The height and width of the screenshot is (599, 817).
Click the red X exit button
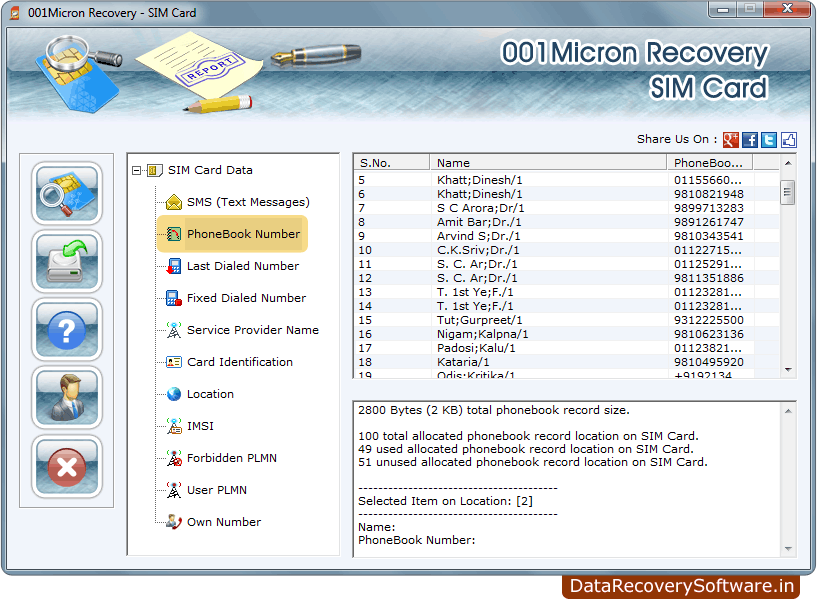pyautogui.click(x=67, y=467)
